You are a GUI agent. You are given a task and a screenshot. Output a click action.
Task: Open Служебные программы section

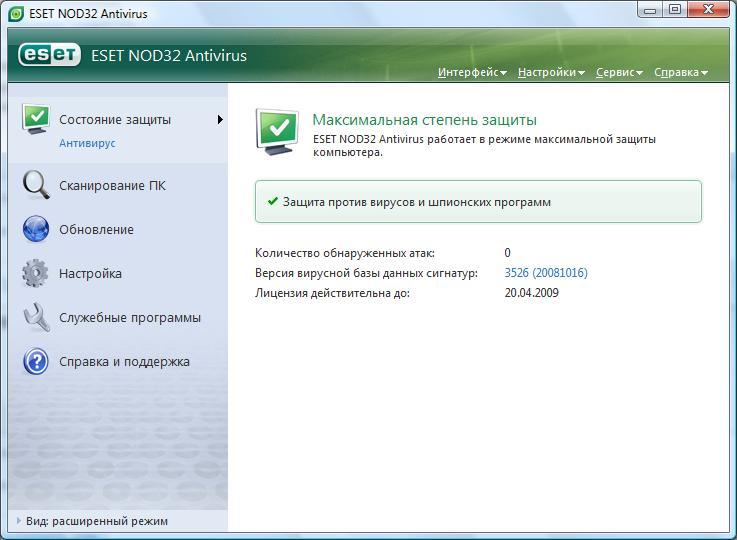(130, 318)
